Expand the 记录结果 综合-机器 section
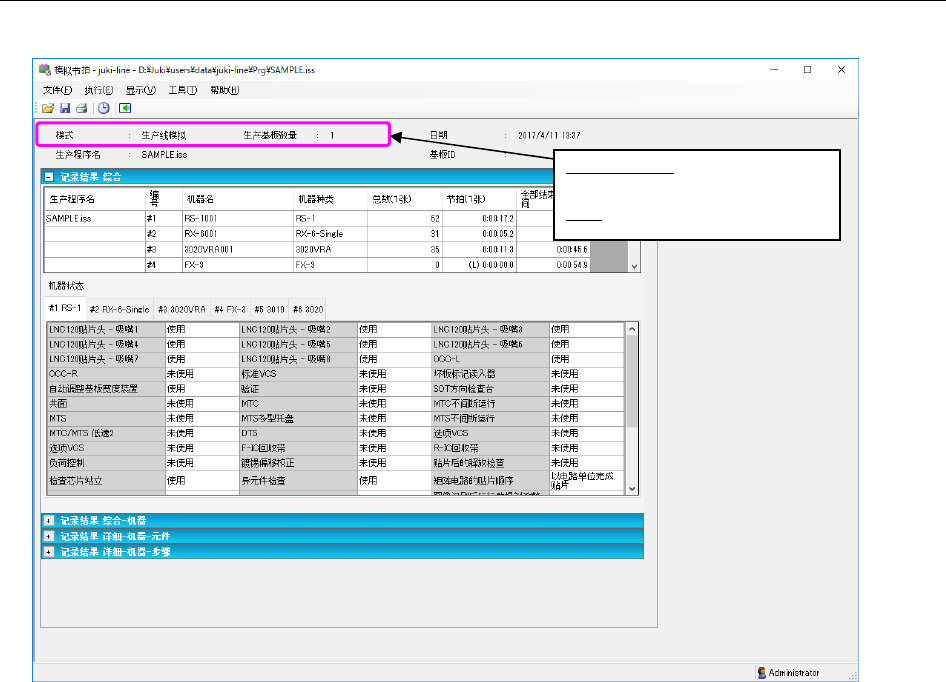The height and width of the screenshot is (682, 946). pos(49,520)
